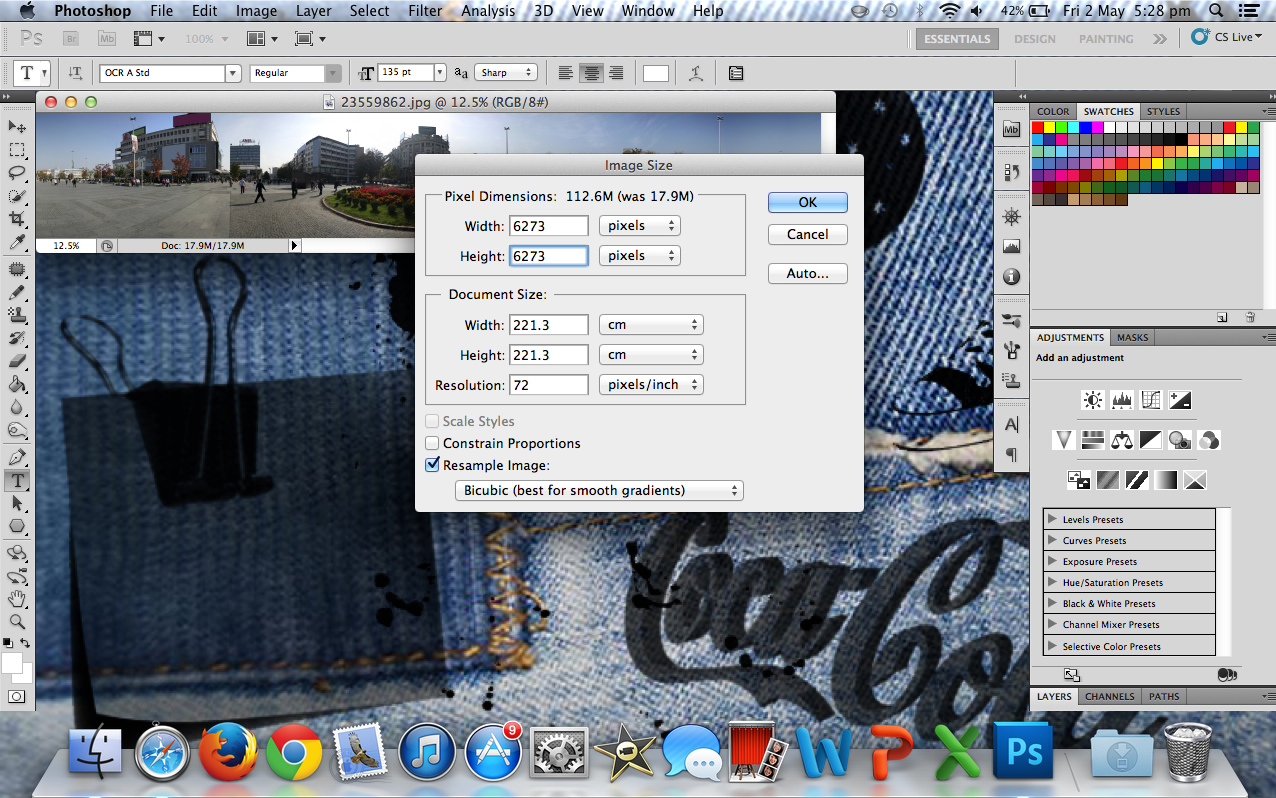Open the Width units dropdown showing pixels

(x=639, y=225)
